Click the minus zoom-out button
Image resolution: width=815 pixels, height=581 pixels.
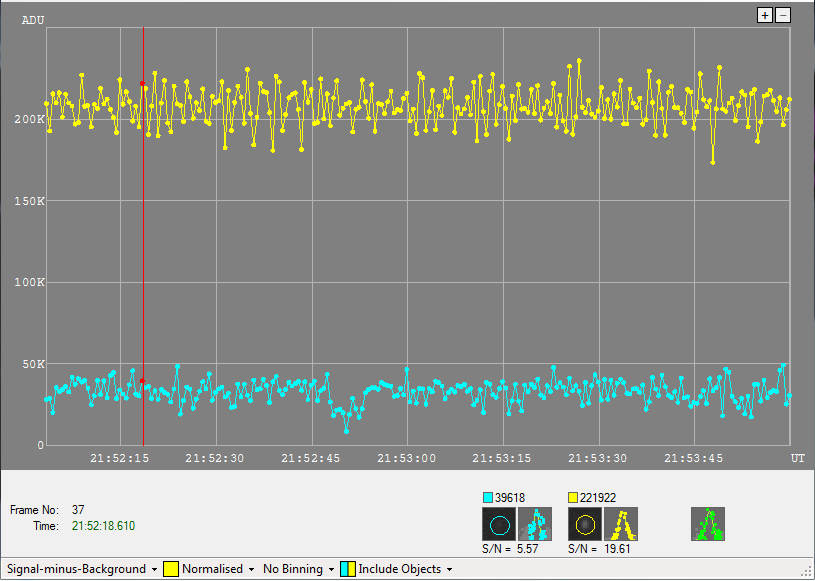(x=783, y=15)
